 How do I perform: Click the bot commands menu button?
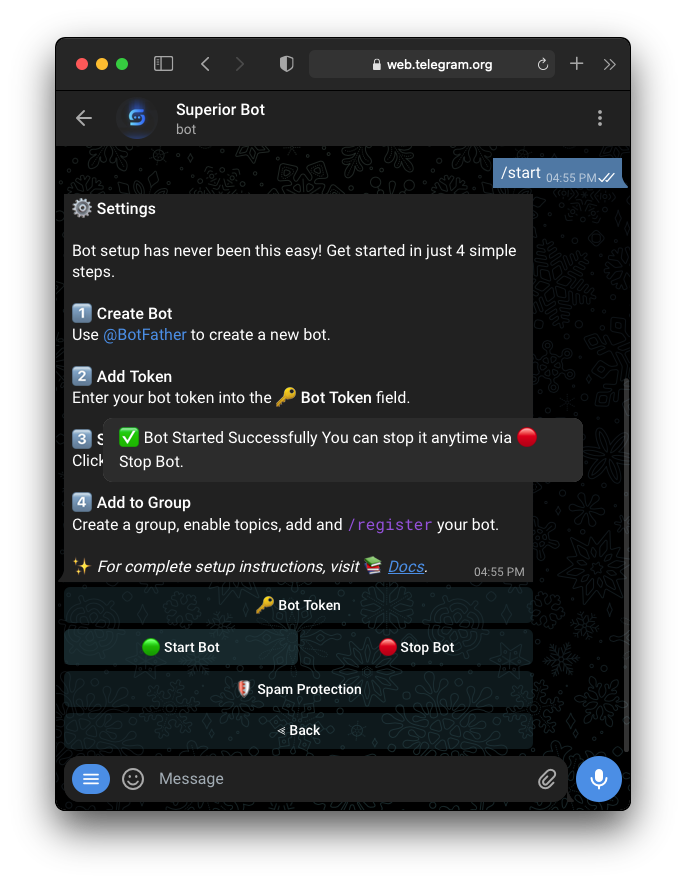91,779
